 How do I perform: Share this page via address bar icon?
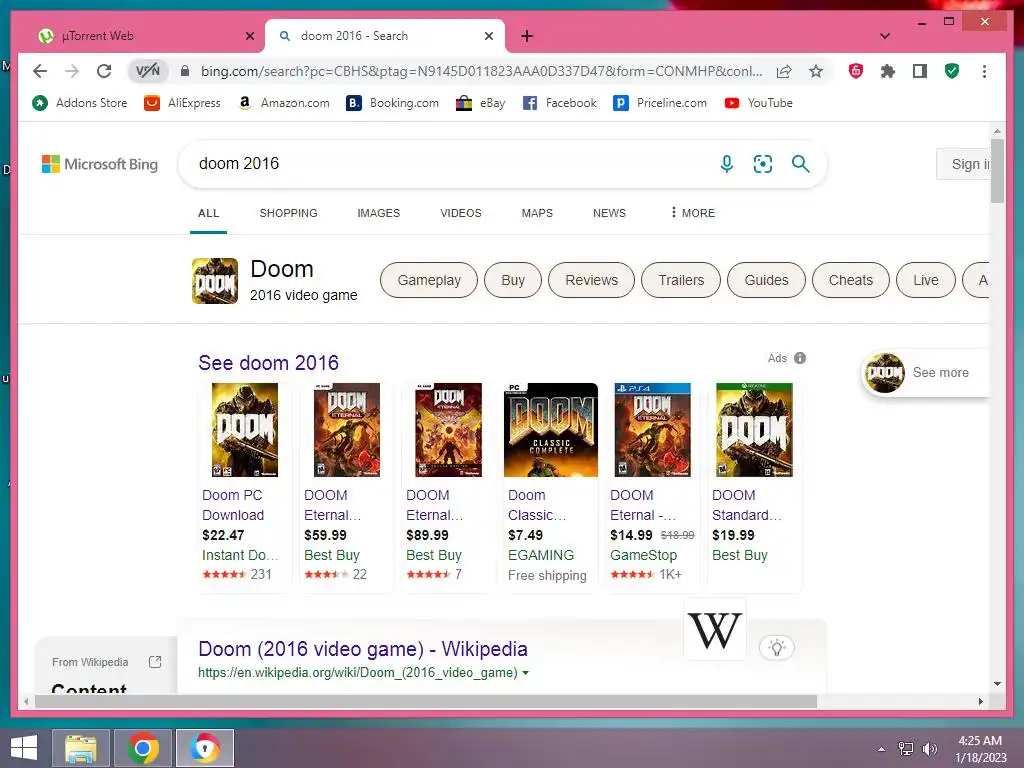point(784,71)
